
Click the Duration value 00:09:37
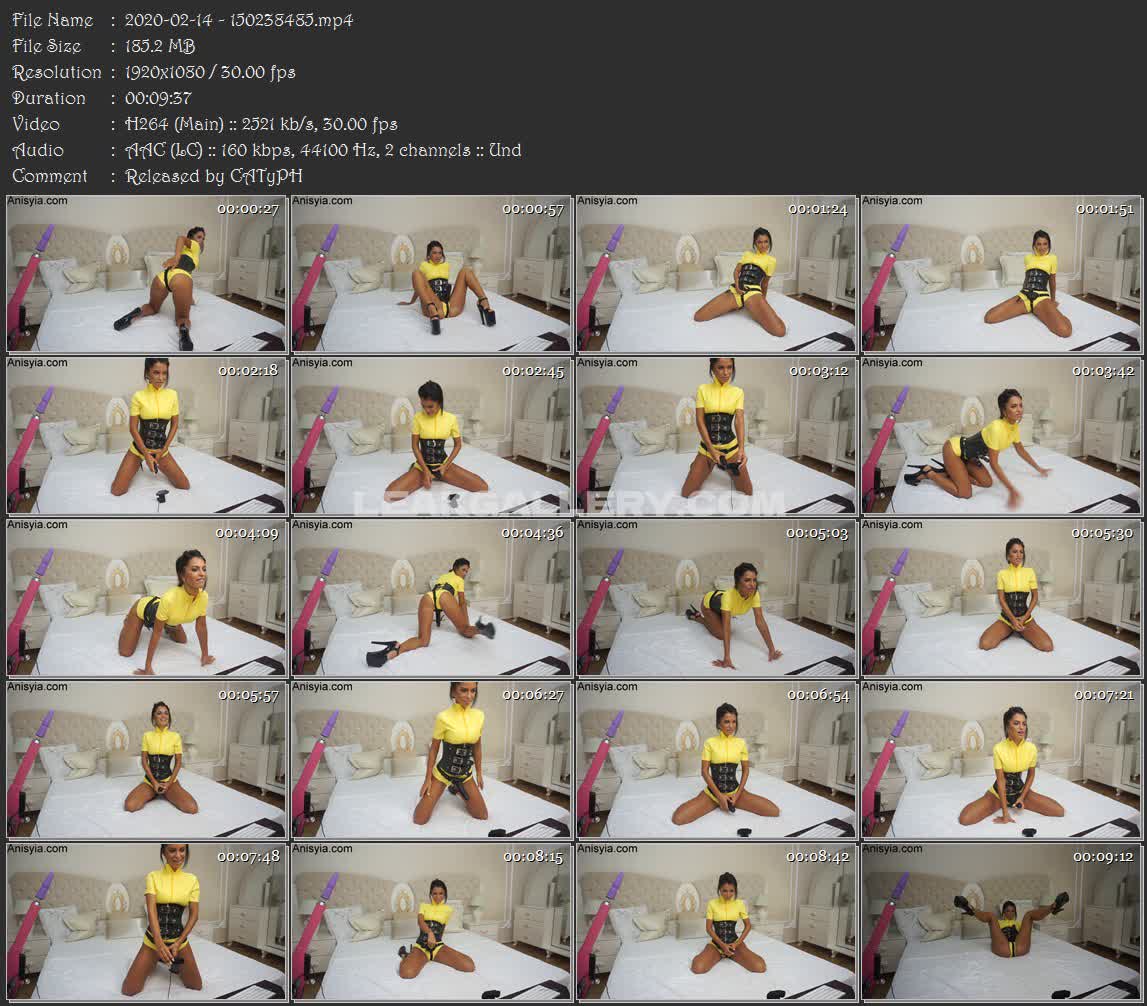(158, 98)
